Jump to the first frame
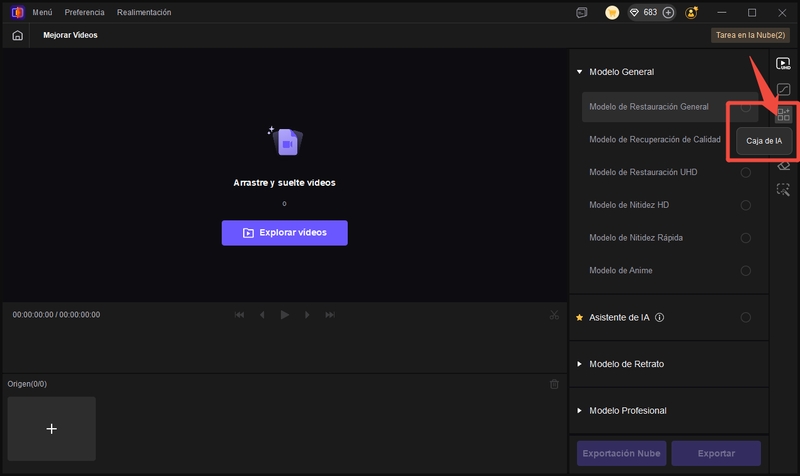This screenshot has height=476, width=800. coord(239,315)
